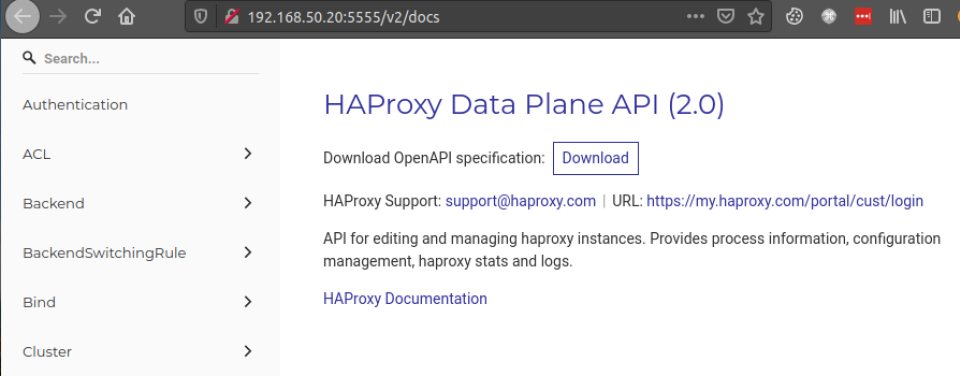Image resolution: width=960 pixels, height=376 pixels.
Task: Expand the ACL chevron
Action: click(248, 154)
